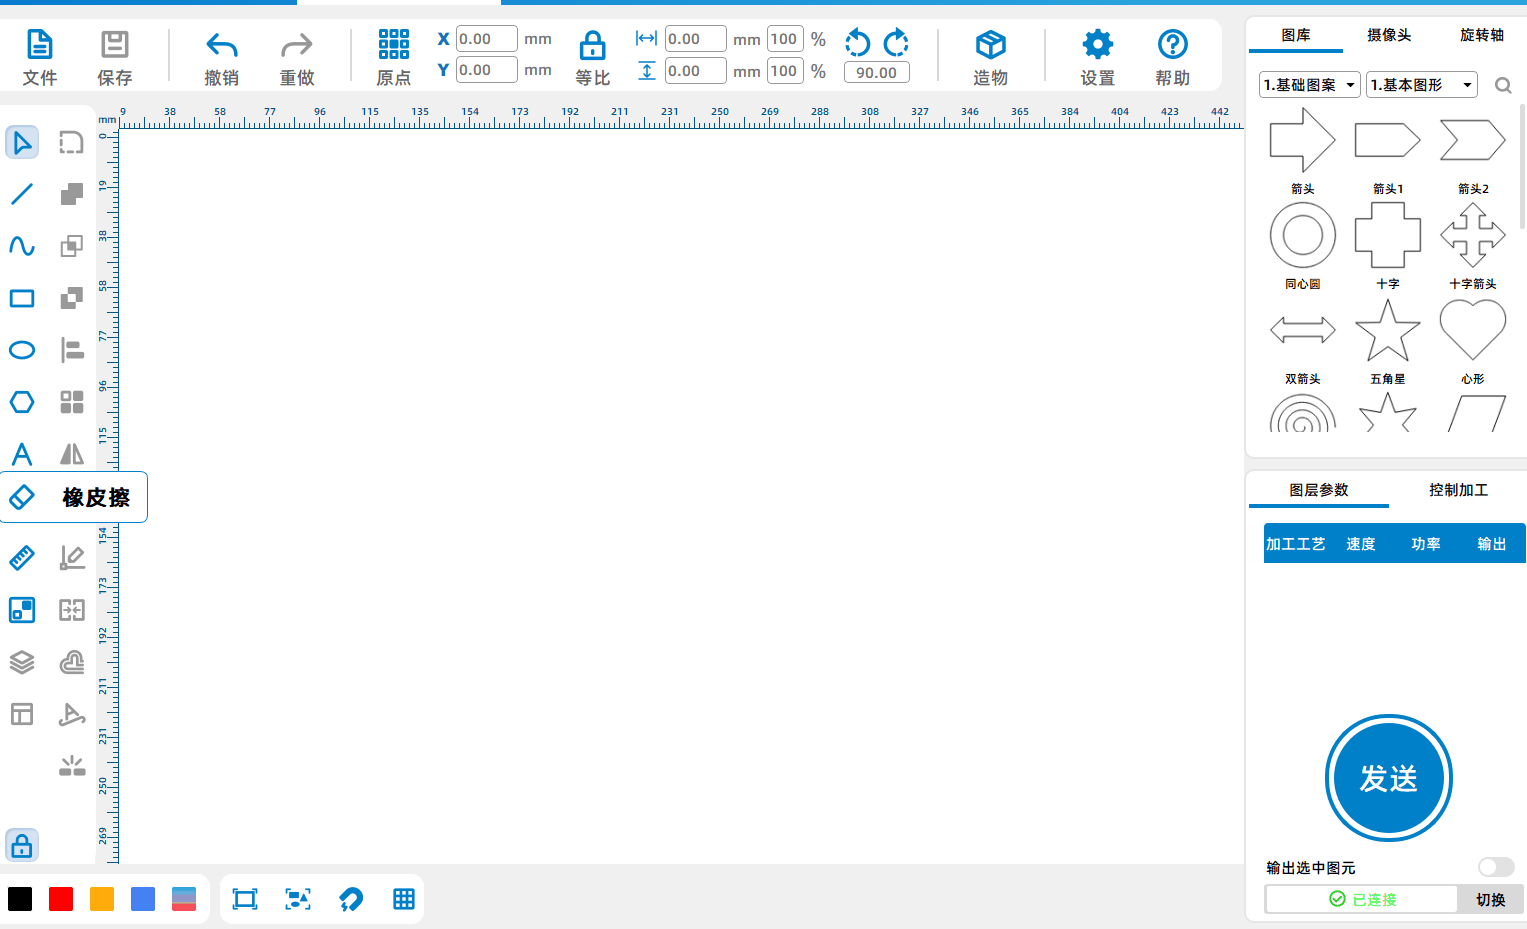
Task: Expand the 1.基本图形 dropdown
Action: click(x=1422, y=85)
